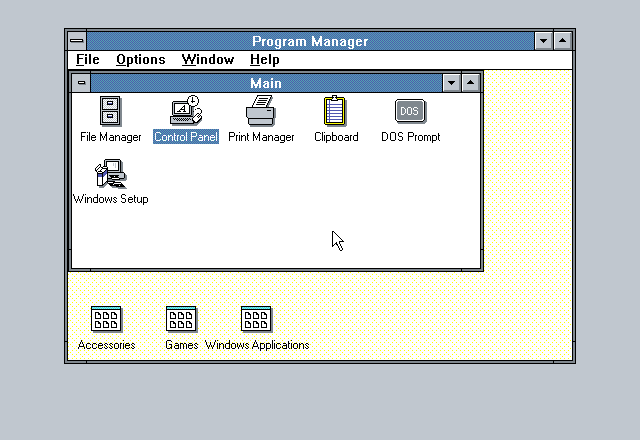
Task: Minimize the Program Manager window
Action: pos(544,41)
